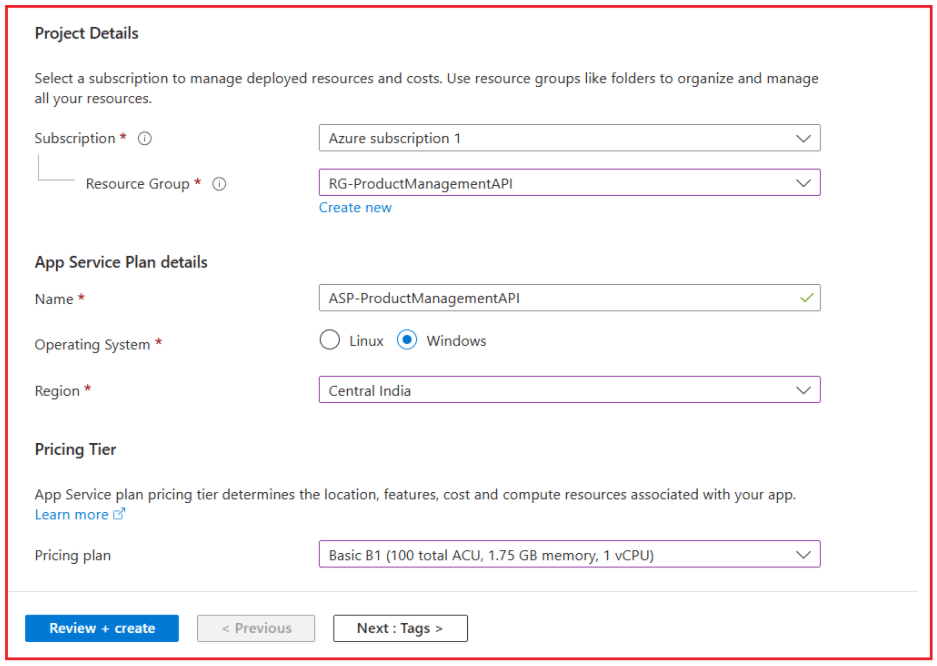
Task: Click the Resource Group info icon
Action: click(219, 184)
